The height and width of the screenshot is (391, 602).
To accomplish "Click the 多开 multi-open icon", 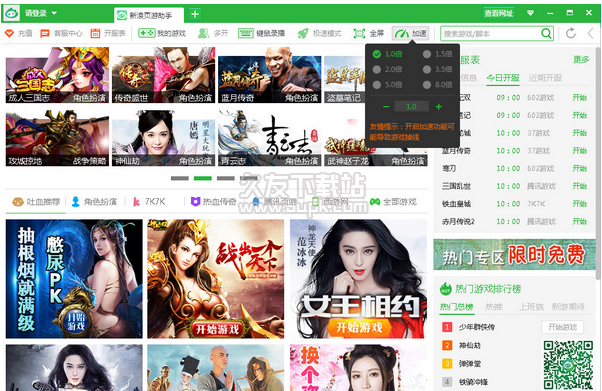I will tap(203, 33).
